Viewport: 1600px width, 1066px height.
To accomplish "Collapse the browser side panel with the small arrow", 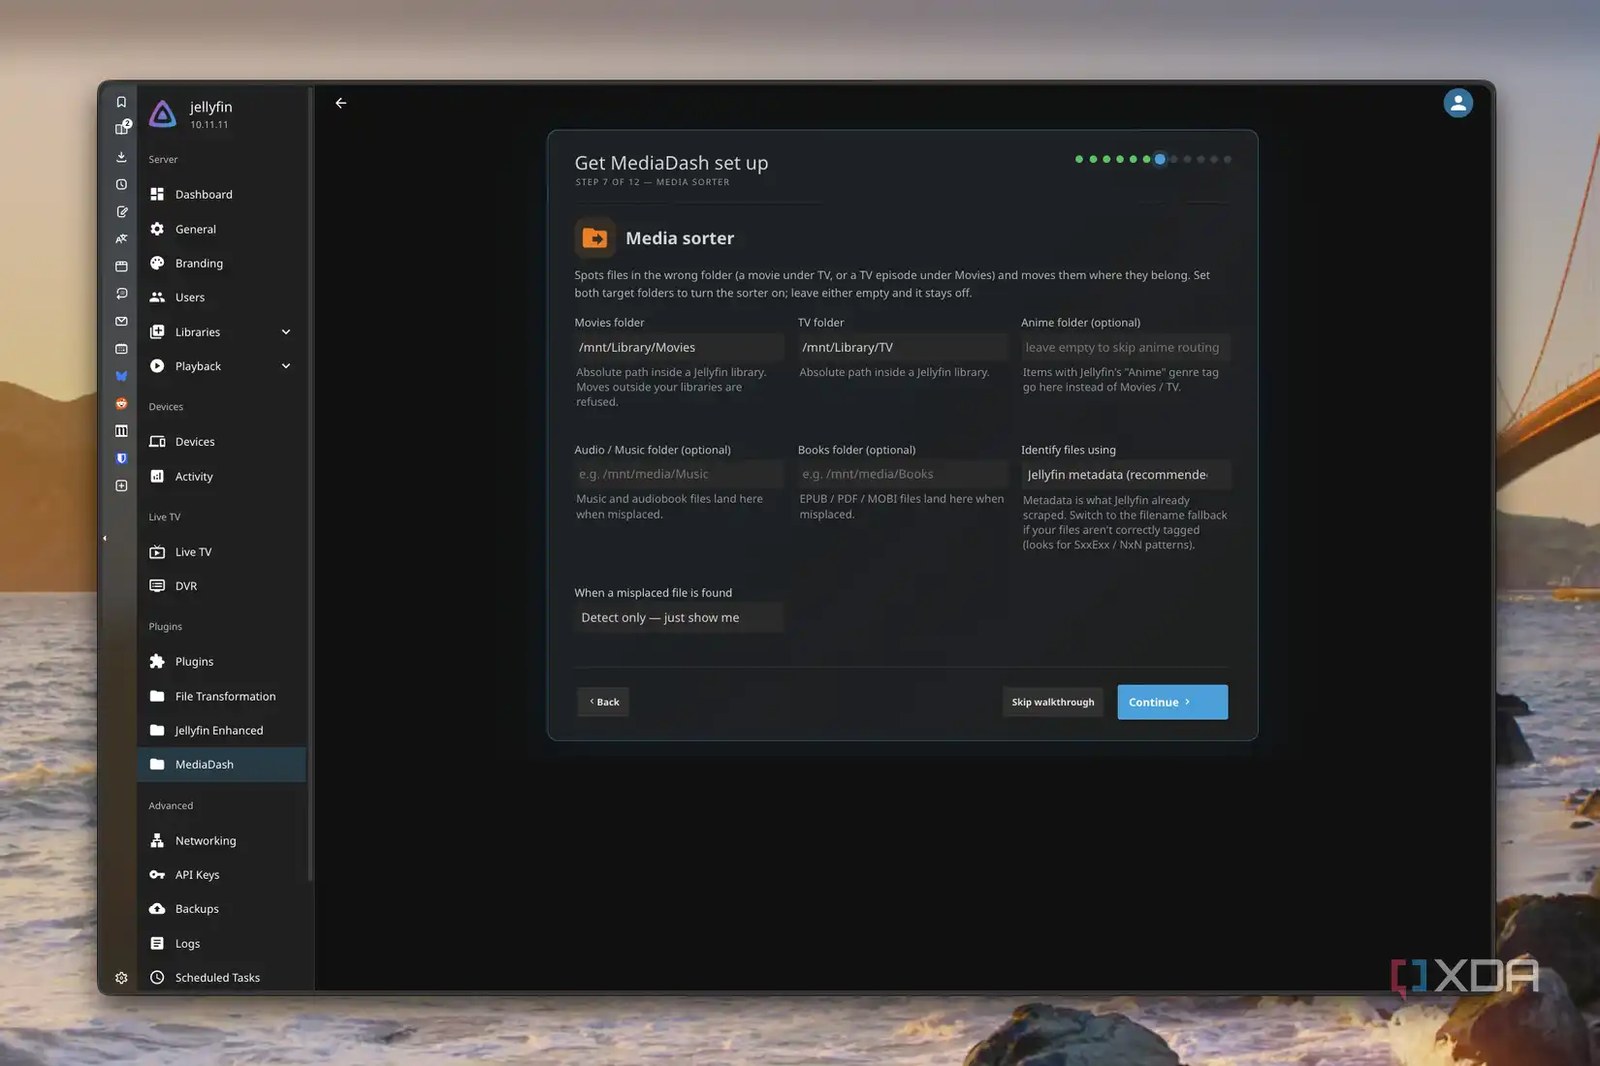I will (105, 538).
